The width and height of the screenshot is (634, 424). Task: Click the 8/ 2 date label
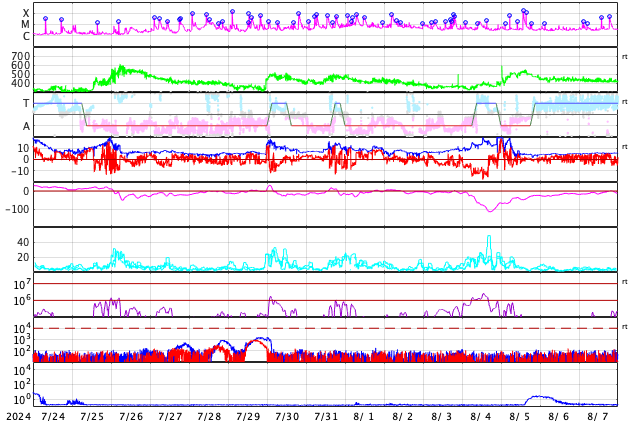coord(402,417)
